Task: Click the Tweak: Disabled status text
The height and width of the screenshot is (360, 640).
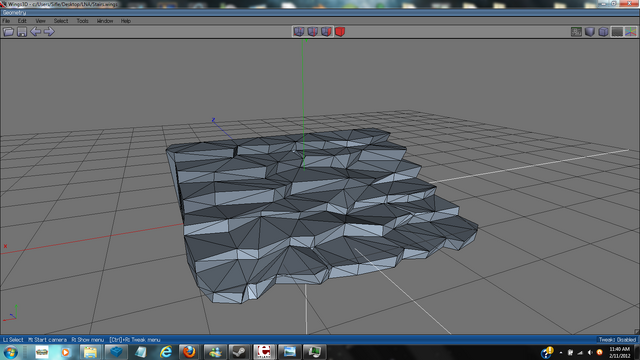Action: (617, 340)
